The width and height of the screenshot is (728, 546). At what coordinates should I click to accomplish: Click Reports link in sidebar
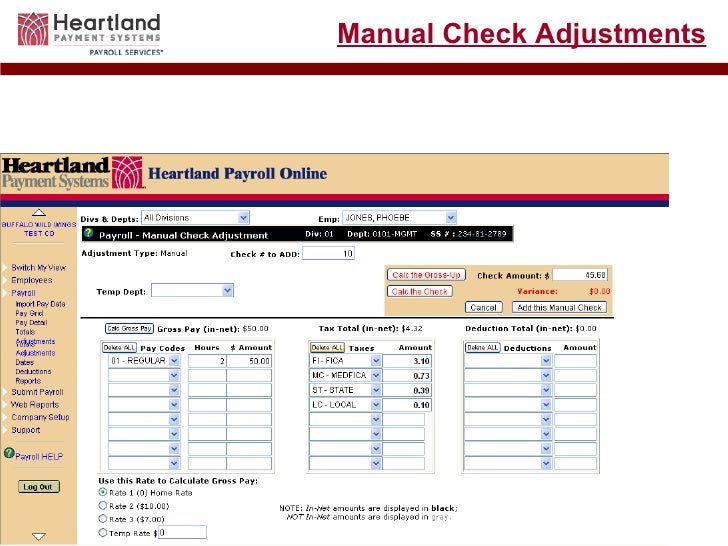(x=28, y=381)
